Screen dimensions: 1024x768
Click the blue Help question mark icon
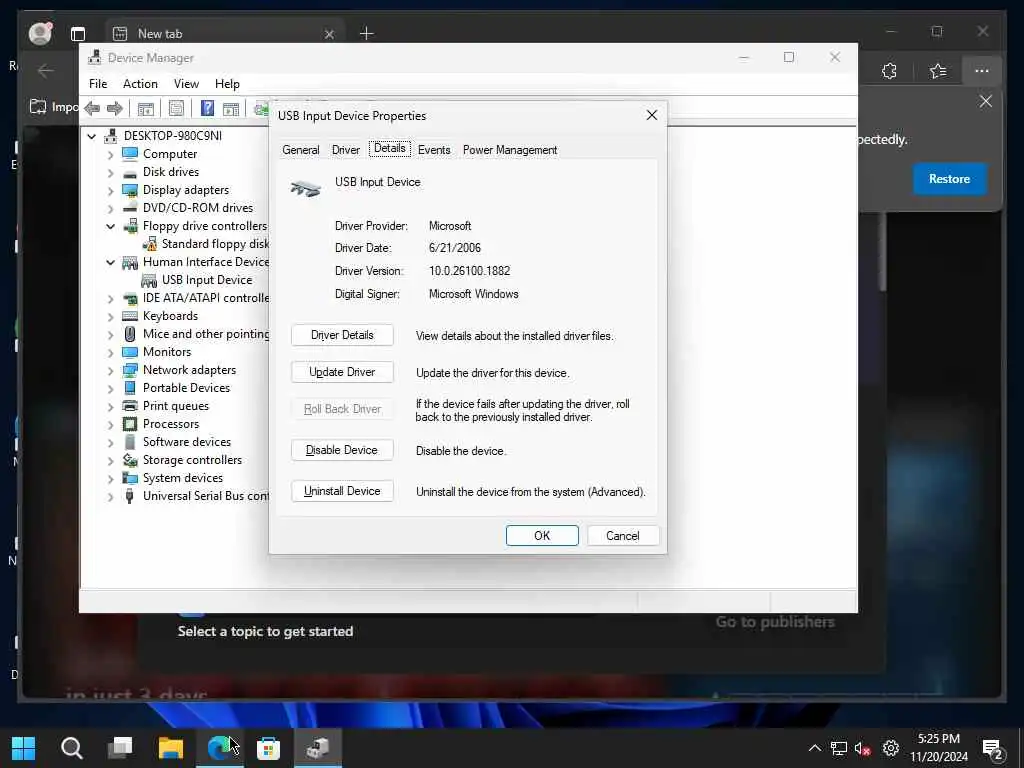pos(207,108)
